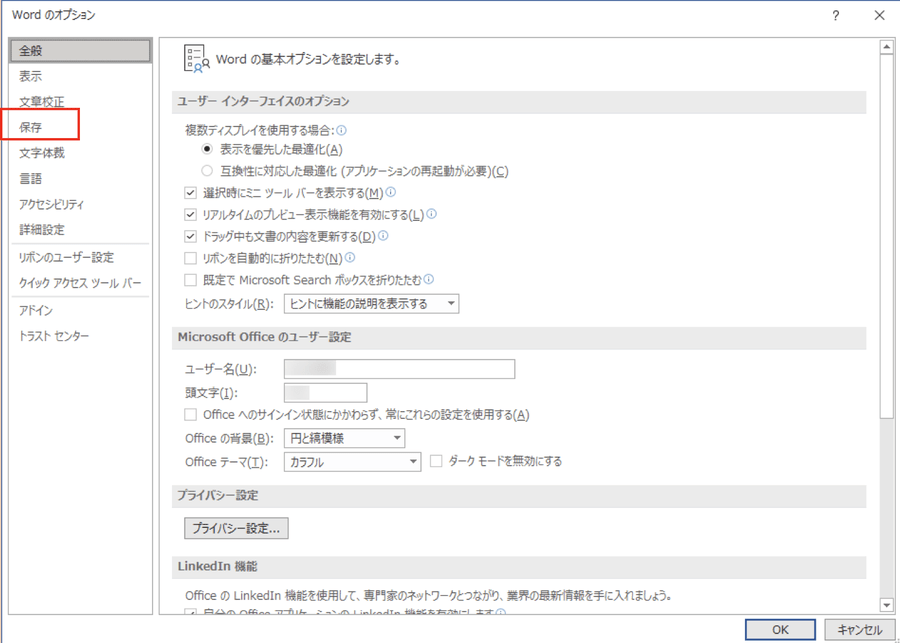The width and height of the screenshot is (900, 643).
Task: Uncheck ドラッグ中も文書の内容を更新する
Action: (191, 236)
